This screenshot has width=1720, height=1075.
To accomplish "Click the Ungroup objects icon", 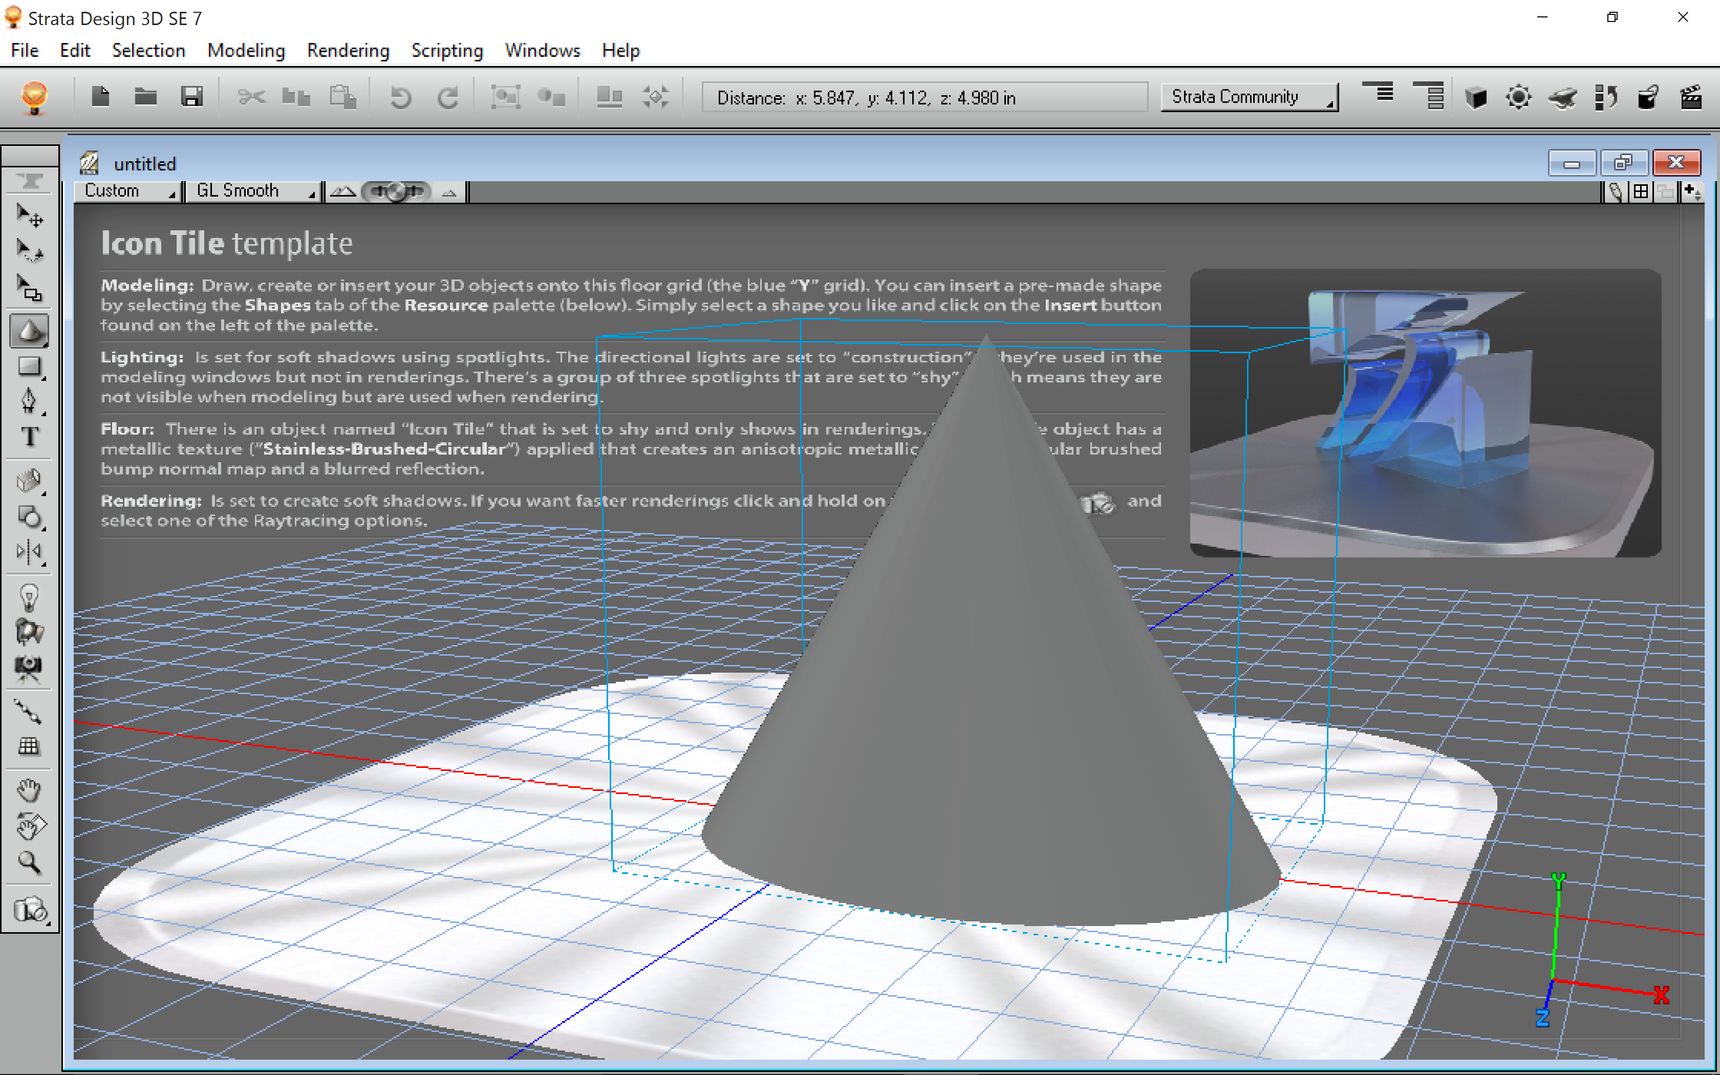I will [552, 97].
